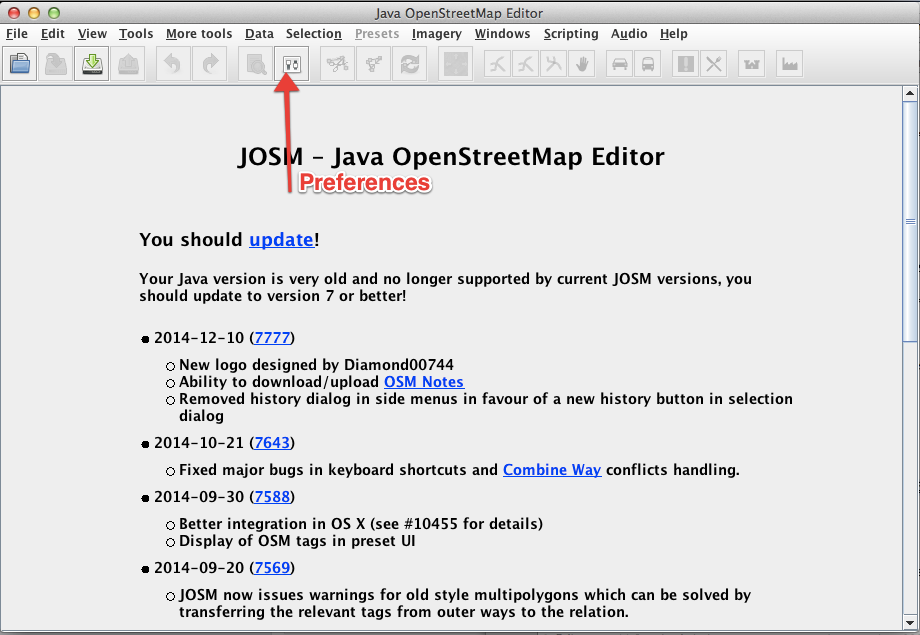Click the date text 2014-09-30

199,496
